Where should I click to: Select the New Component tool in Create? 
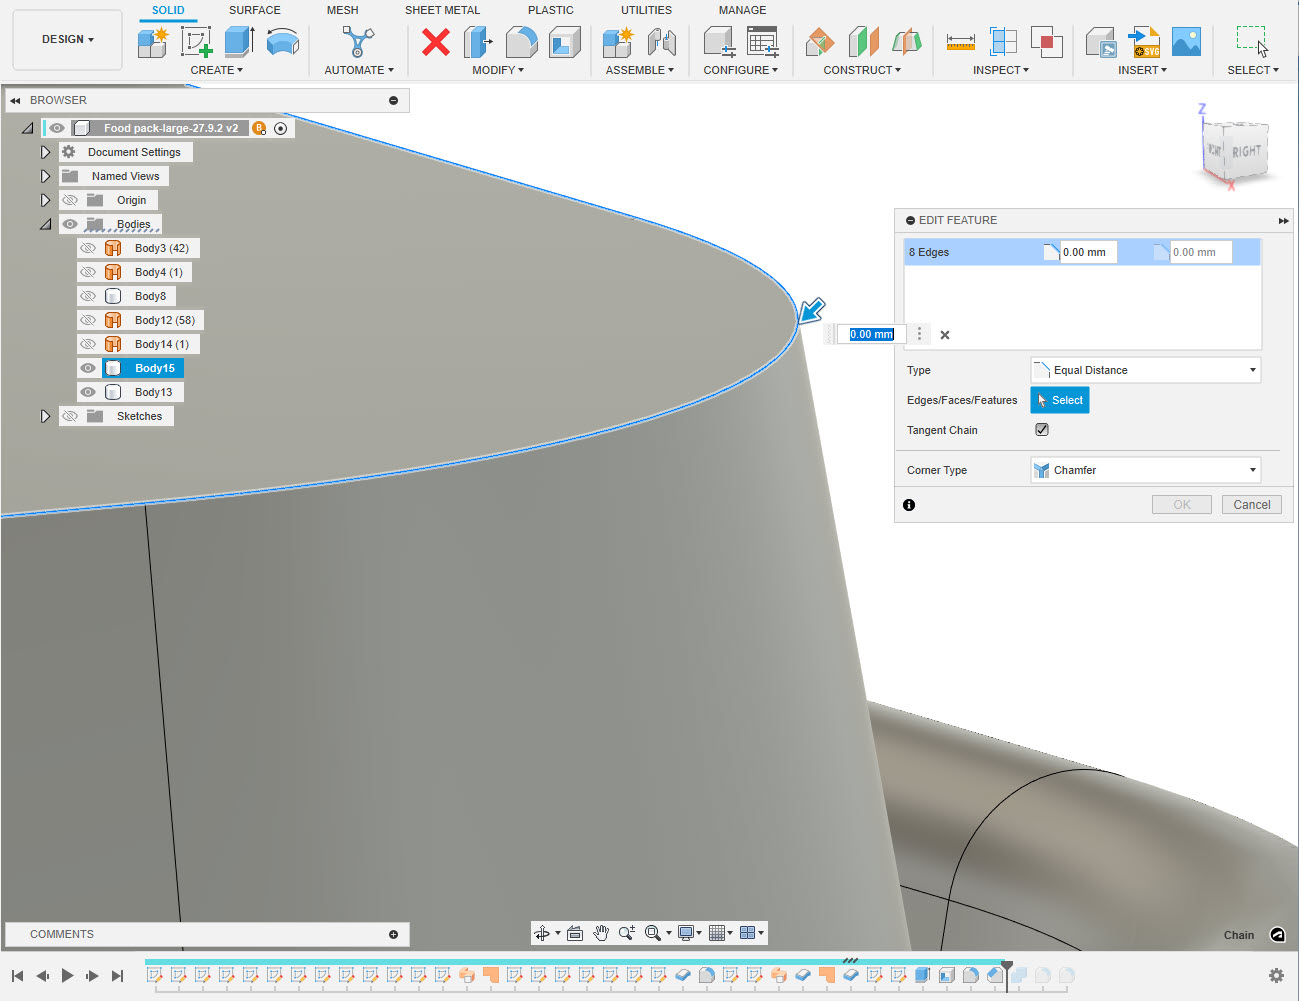pyautogui.click(x=153, y=42)
